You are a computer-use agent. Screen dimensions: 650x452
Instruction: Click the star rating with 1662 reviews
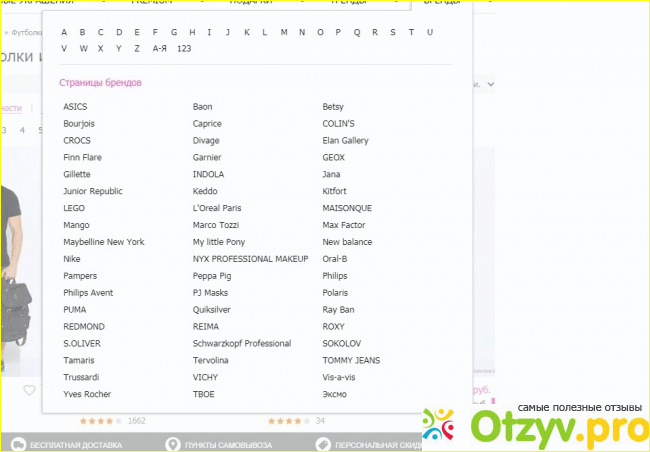click(x=100, y=421)
